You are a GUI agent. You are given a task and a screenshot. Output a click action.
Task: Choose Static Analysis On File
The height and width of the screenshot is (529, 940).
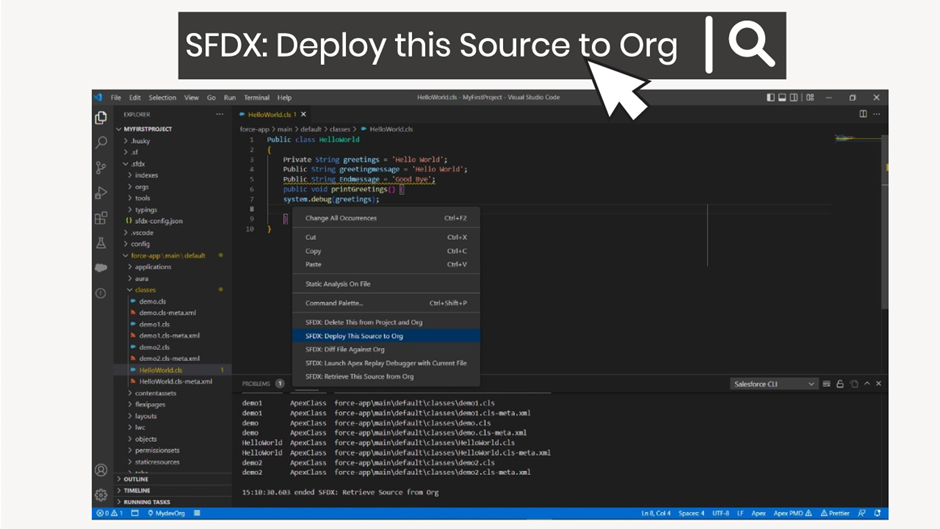386,284
